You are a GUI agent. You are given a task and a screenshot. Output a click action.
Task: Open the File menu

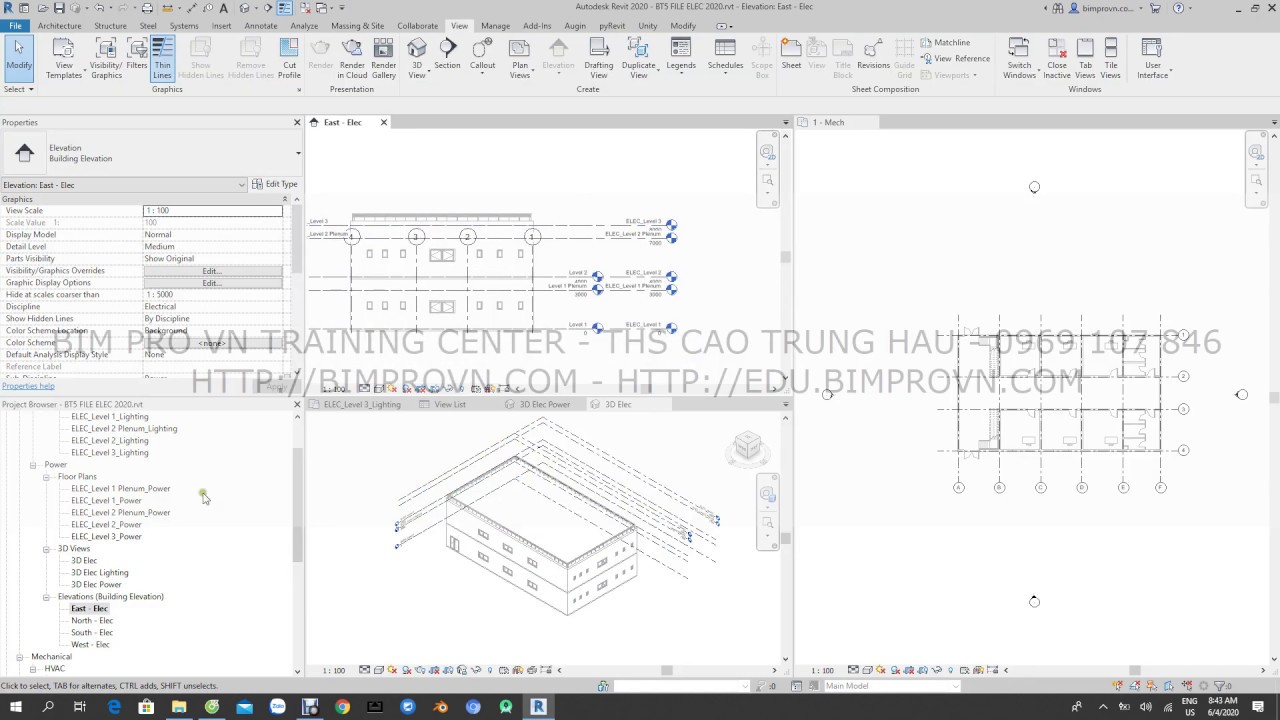pos(15,26)
